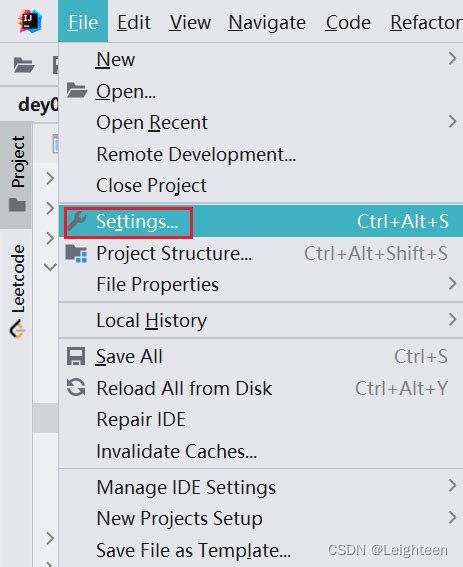Click the wrench icon beside Settings
The width and height of the screenshot is (463, 567).
[76, 221]
